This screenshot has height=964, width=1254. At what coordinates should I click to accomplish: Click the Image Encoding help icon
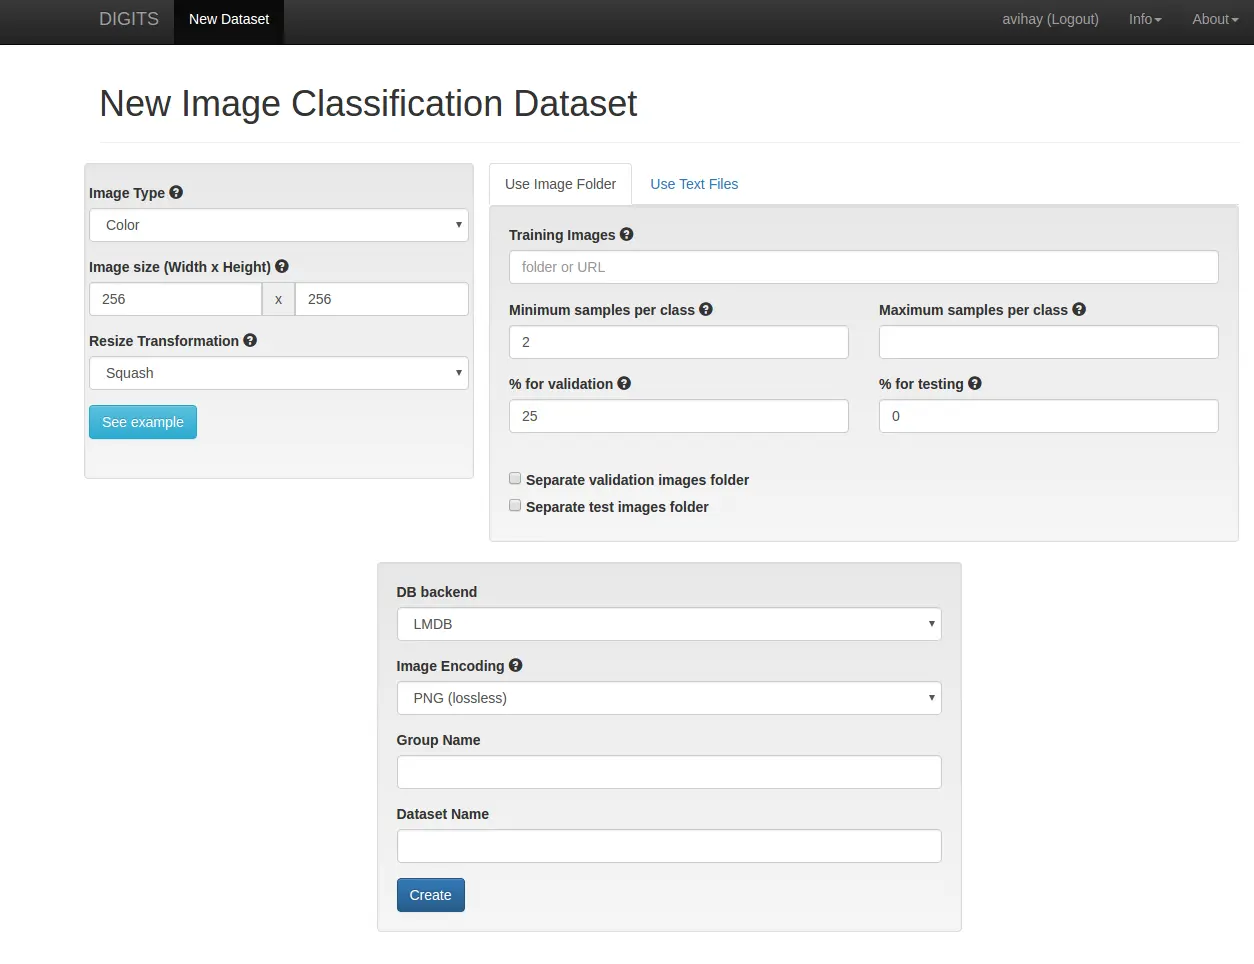pos(516,666)
